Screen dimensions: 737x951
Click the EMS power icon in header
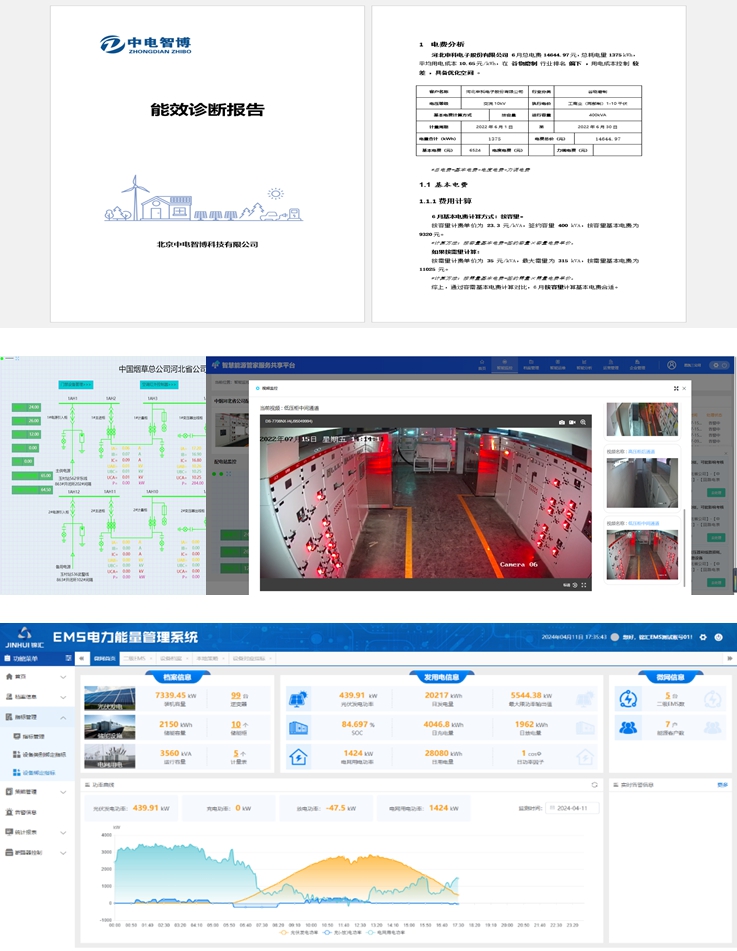tap(719, 637)
